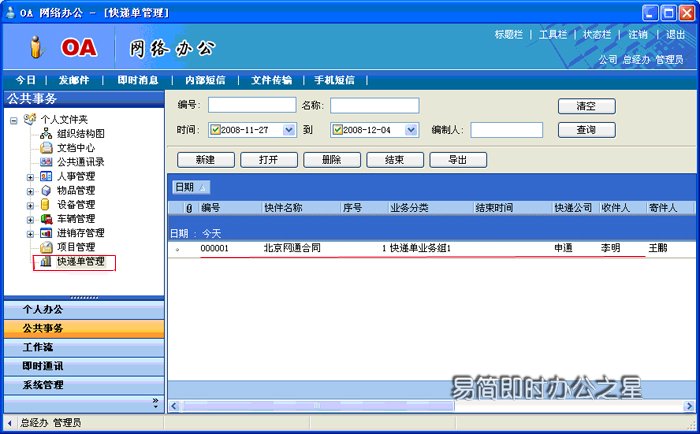This screenshot has width=700, height=434.
Task: Click the 快递公司 column header
Action: click(x=573, y=208)
